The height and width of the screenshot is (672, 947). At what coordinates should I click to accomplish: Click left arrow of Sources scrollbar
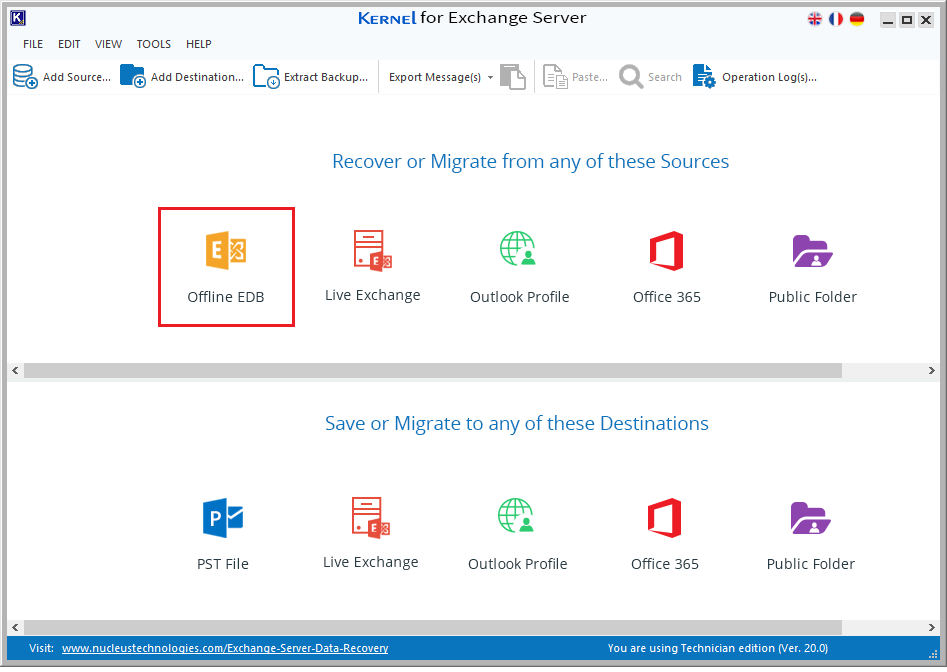pos(15,370)
